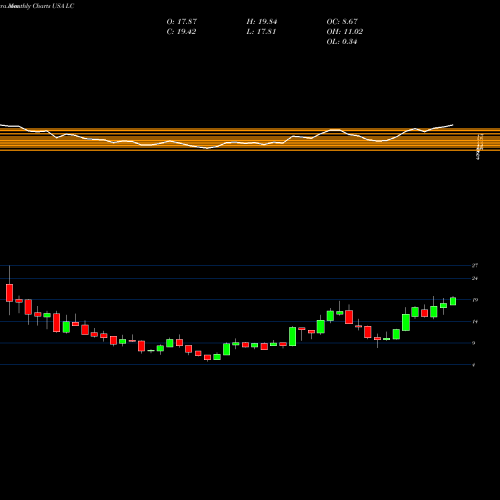Click the 'OC: 8.67' value
The width and height of the screenshot is (500, 500).
point(342,22)
